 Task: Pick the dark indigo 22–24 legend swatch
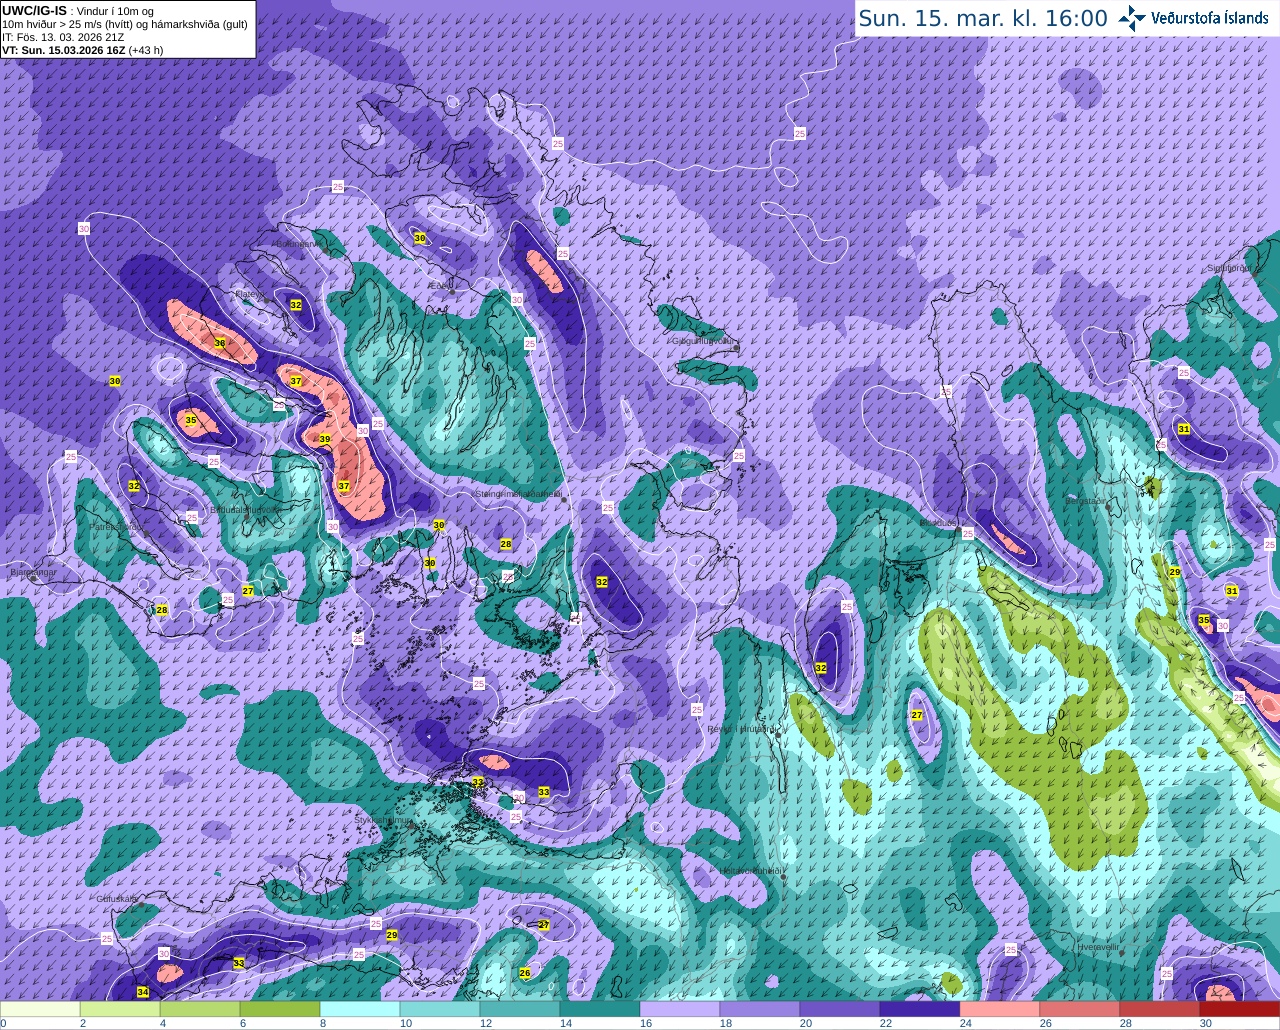920,1009
